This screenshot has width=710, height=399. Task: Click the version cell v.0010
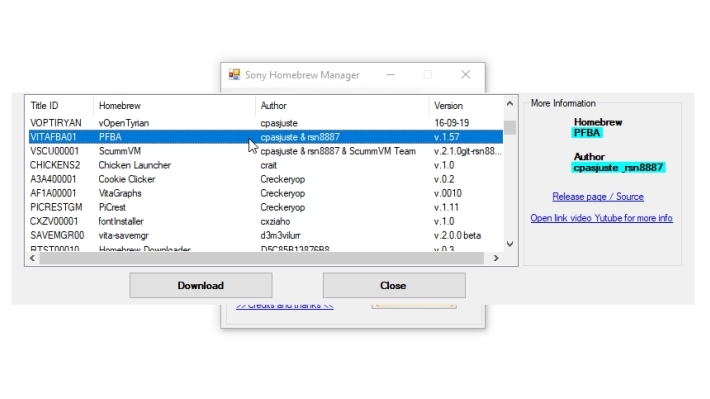(448, 193)
